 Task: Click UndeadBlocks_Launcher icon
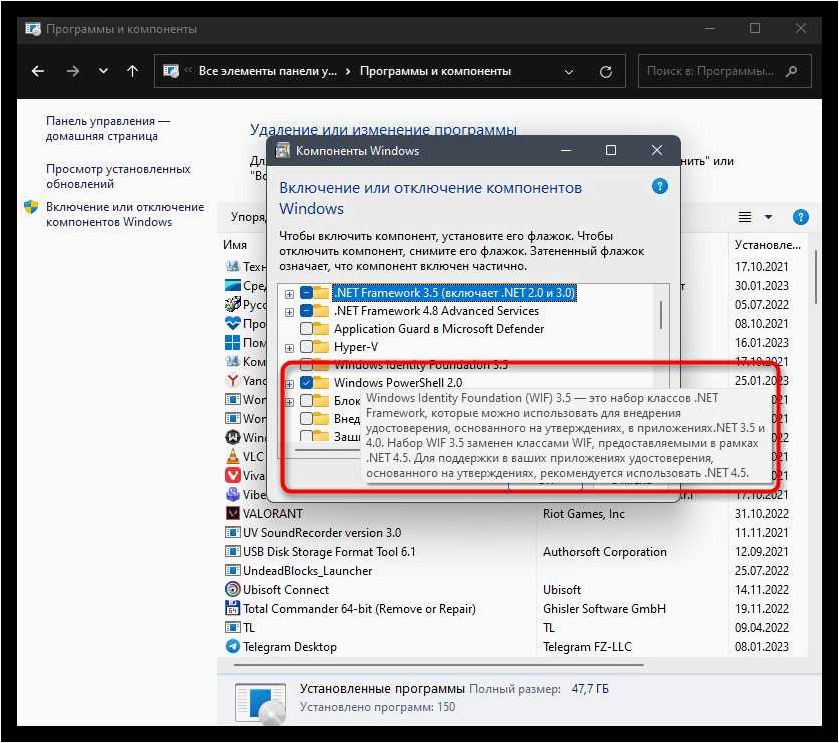pos(232,571)
